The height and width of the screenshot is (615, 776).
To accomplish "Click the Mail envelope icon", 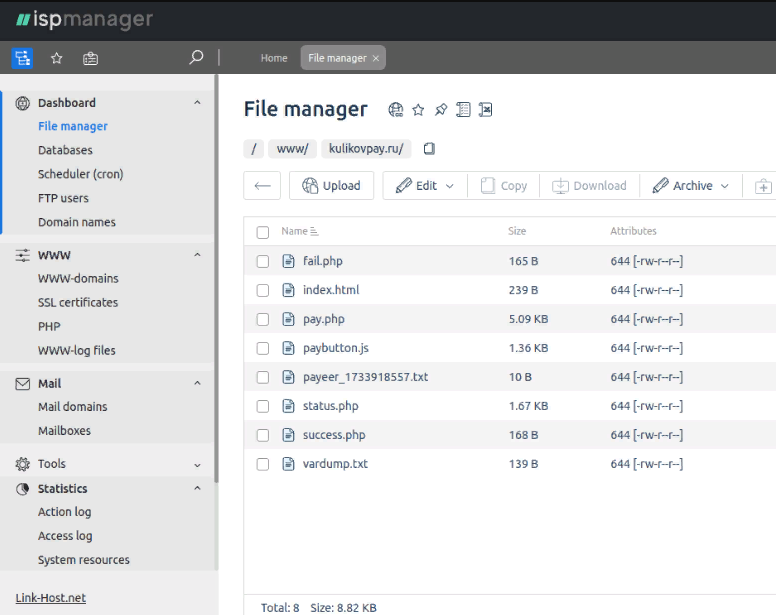I will coord(22,383).
